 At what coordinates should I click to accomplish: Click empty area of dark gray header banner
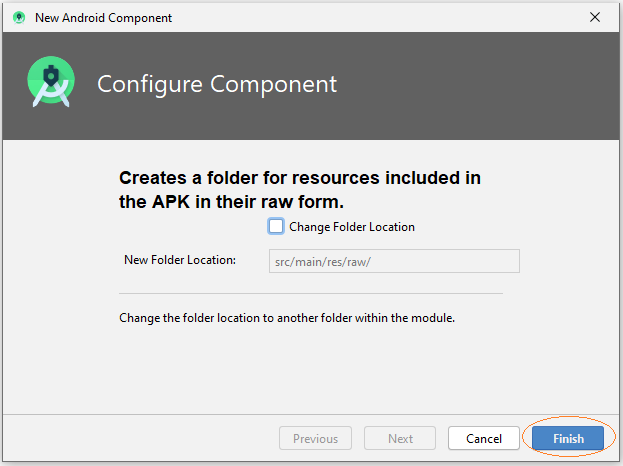pos(477,85)
